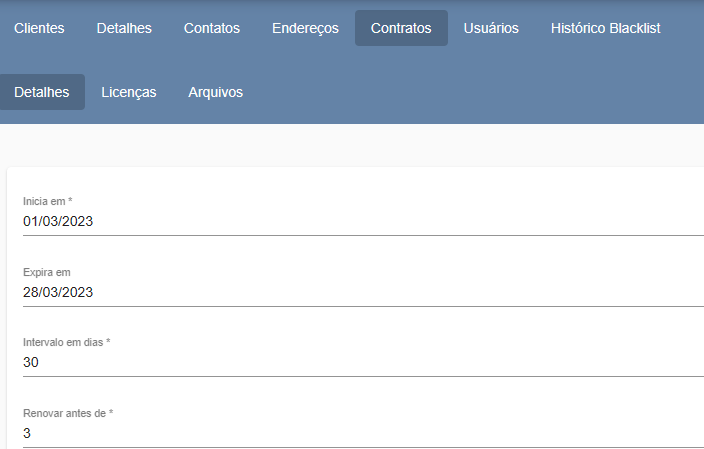Open the Arquivos sub-tab
704x449 pixels.
215,92
